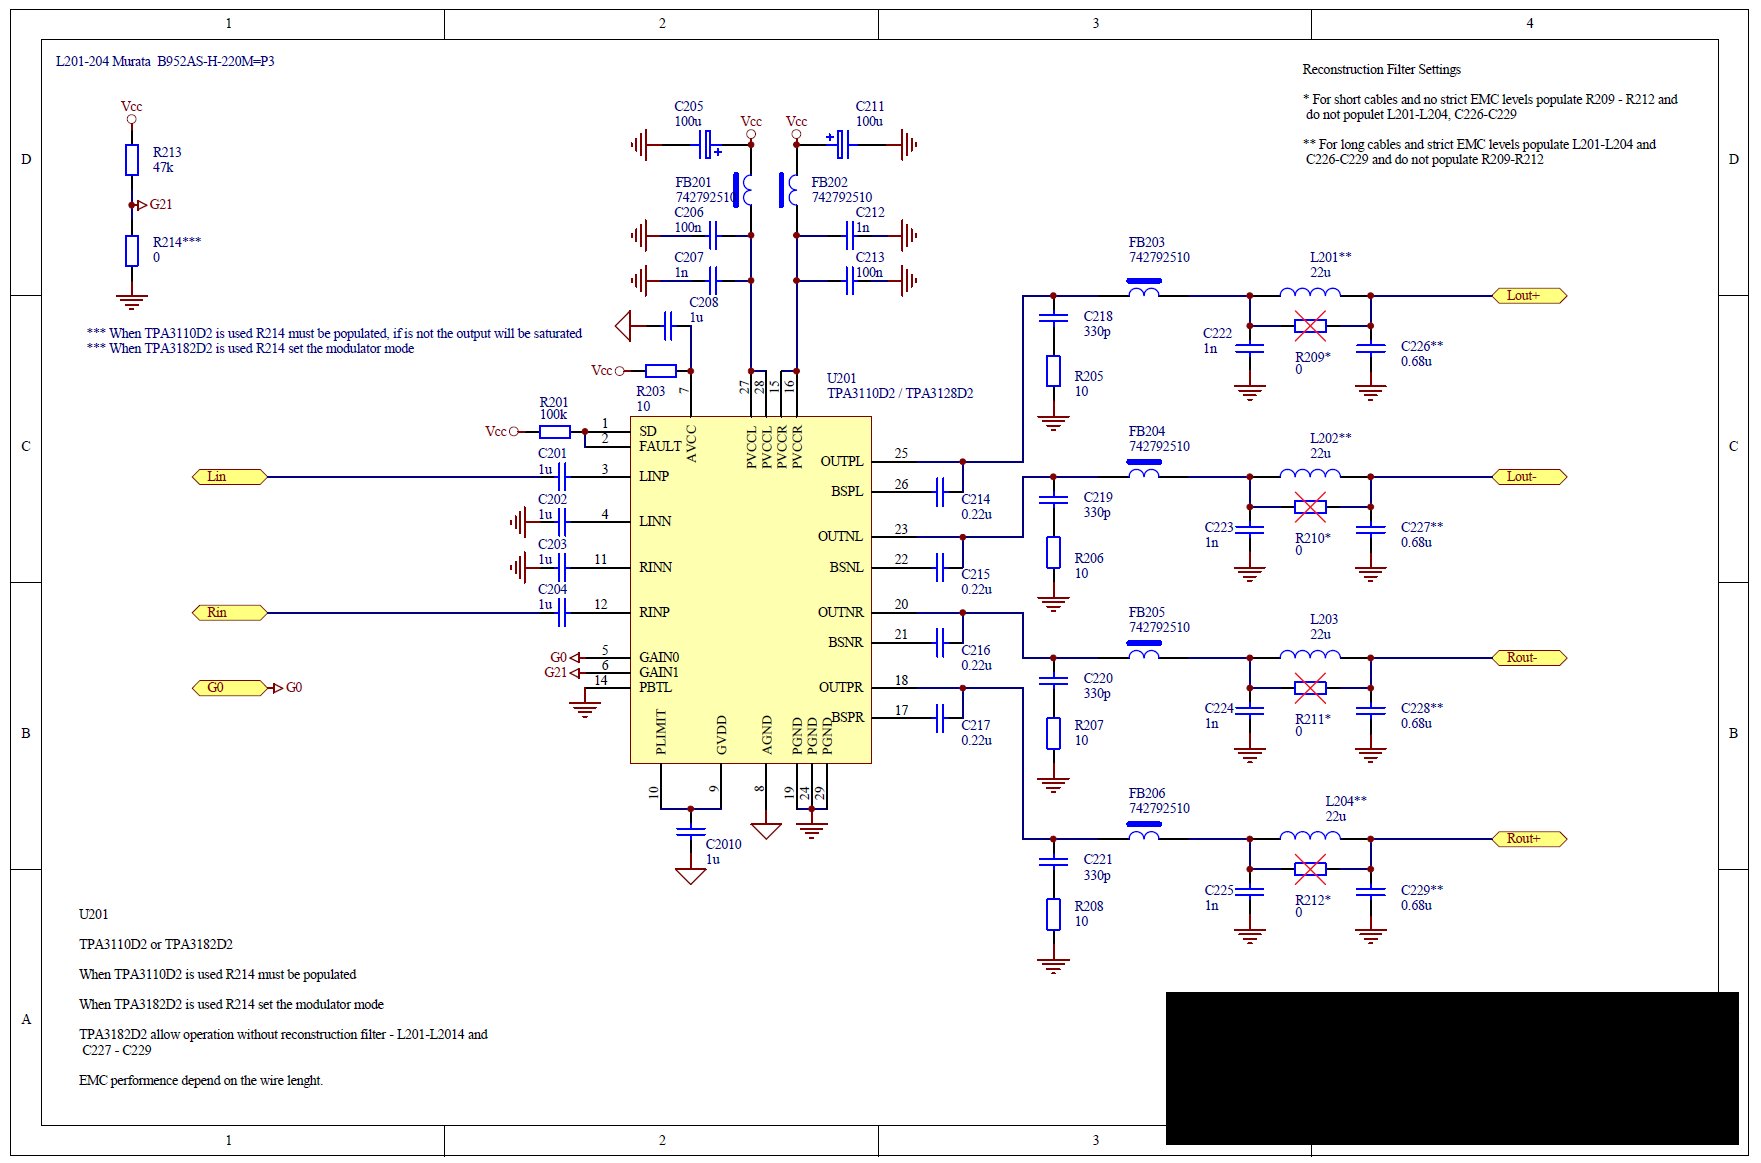Click the crossed-out R209 resistor symbol
1761x1163 pixels.
pos(1310,326)
